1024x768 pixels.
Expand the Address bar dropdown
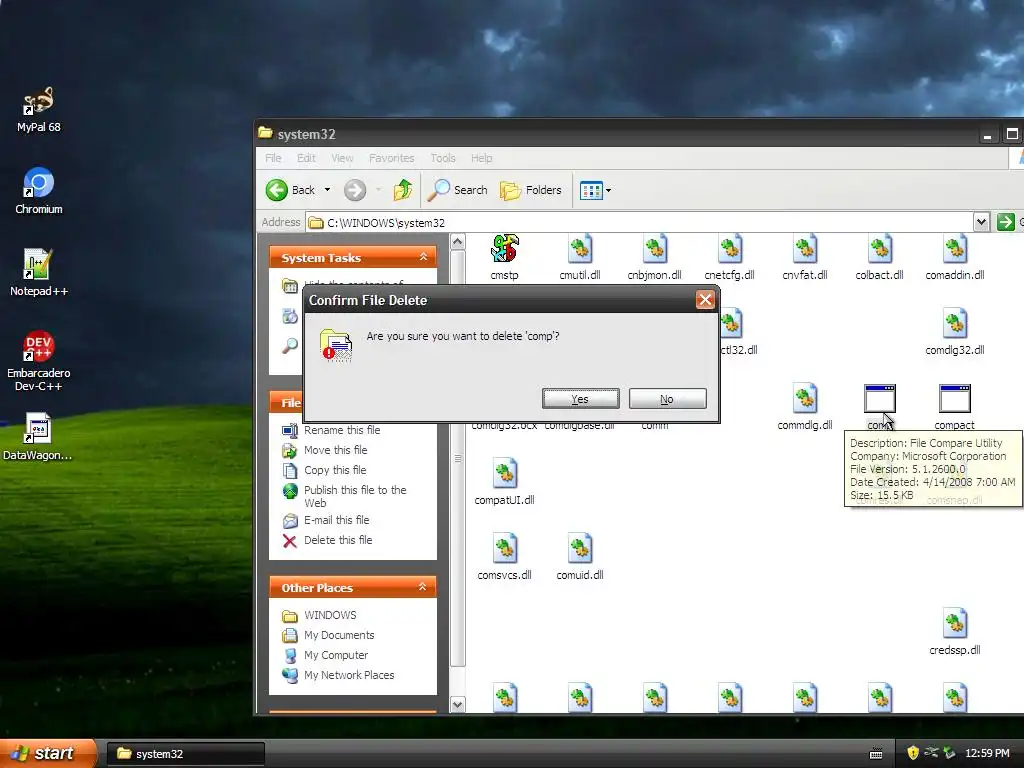980,222
